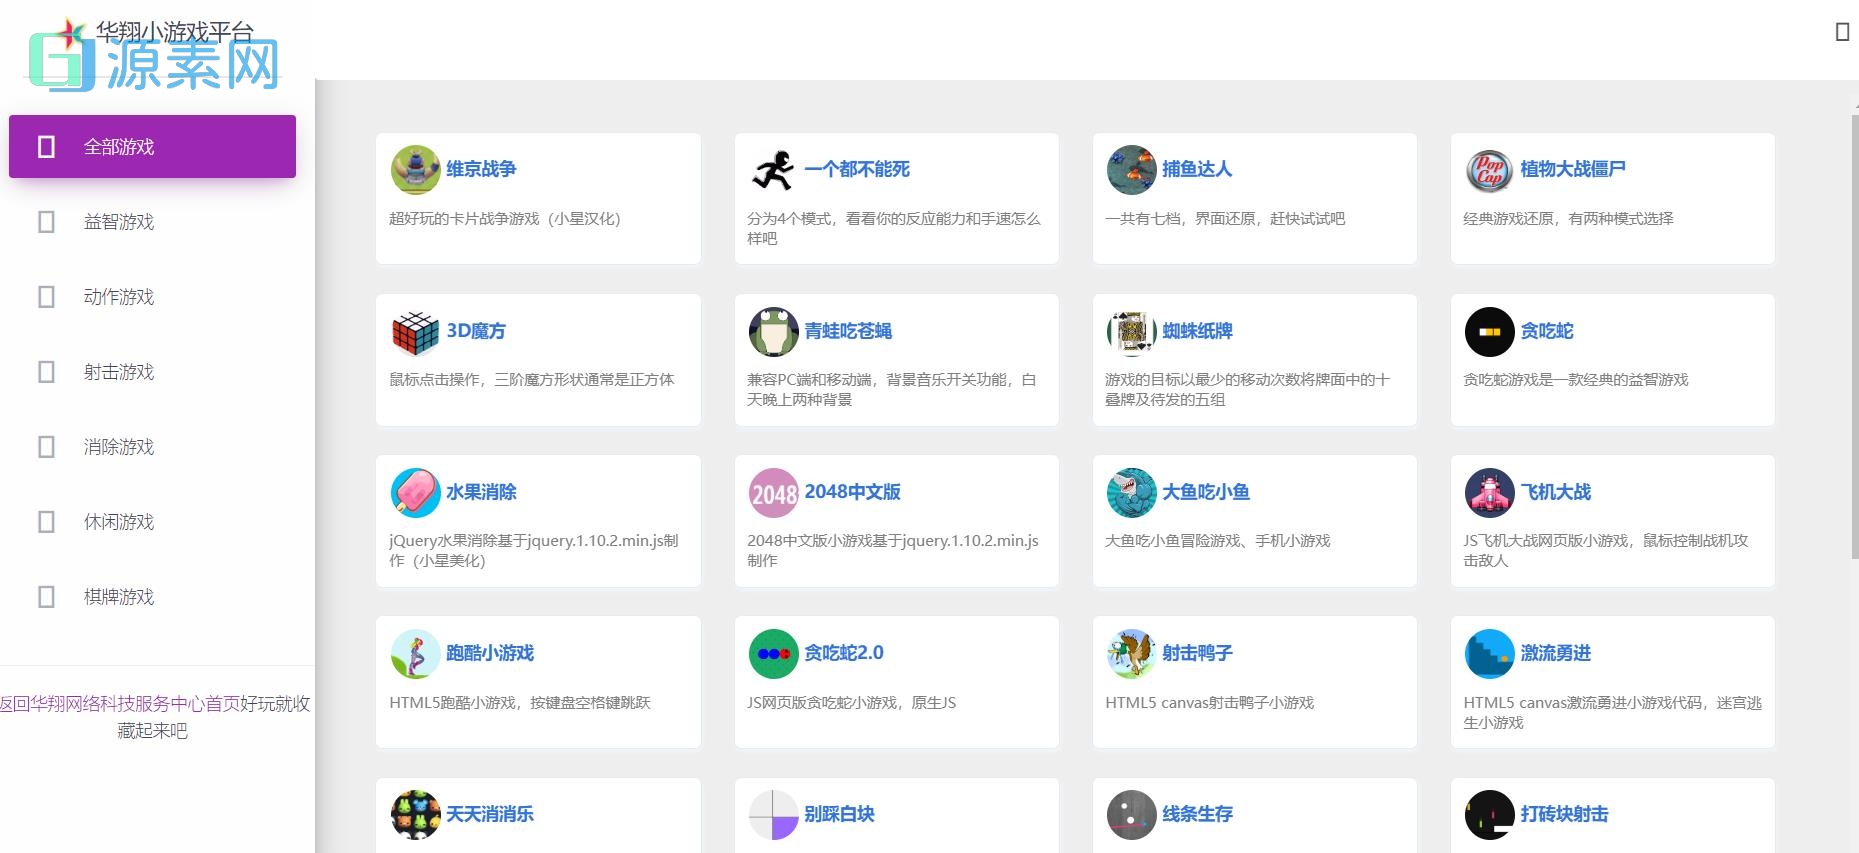Click the 激流勇进 blue icon
Image resolution: width=1859 pixels, height=853 pixels.
[1489, 654]
